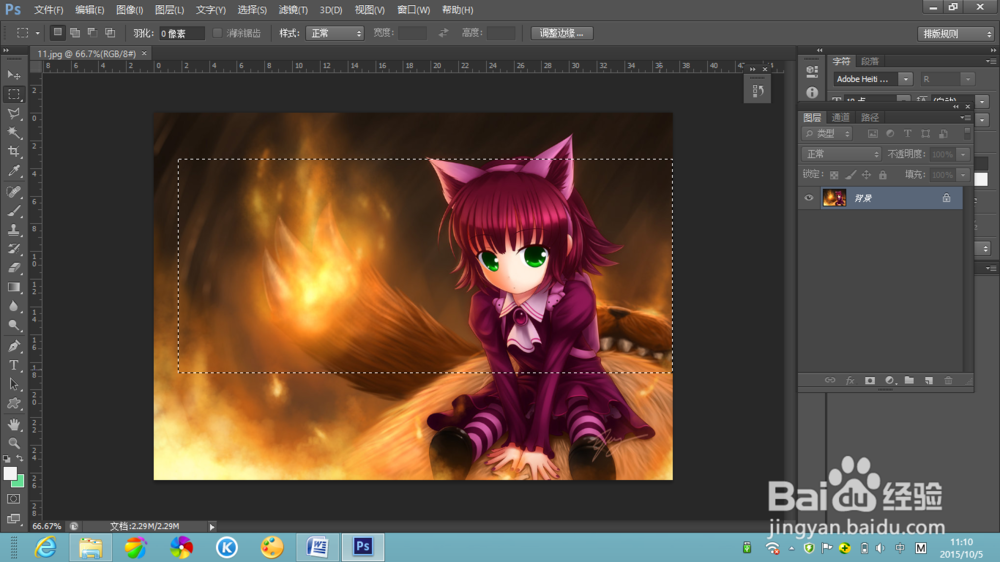Change screen mode icon
The image size is (1000, 562).
click(x=13, y=519)
